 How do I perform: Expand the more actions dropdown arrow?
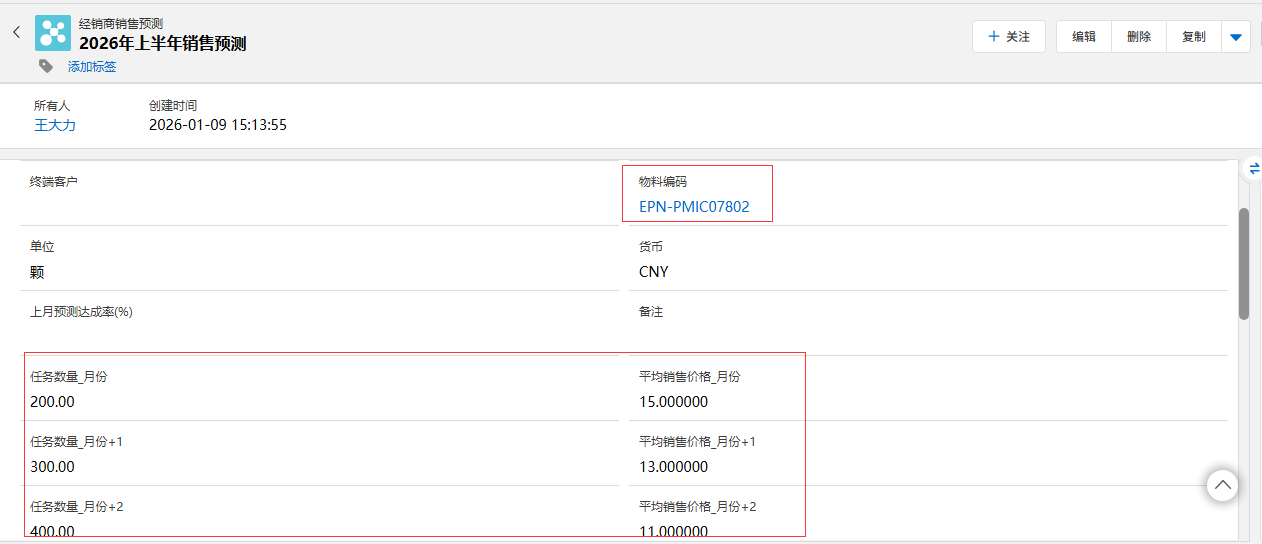(1236, 37)
